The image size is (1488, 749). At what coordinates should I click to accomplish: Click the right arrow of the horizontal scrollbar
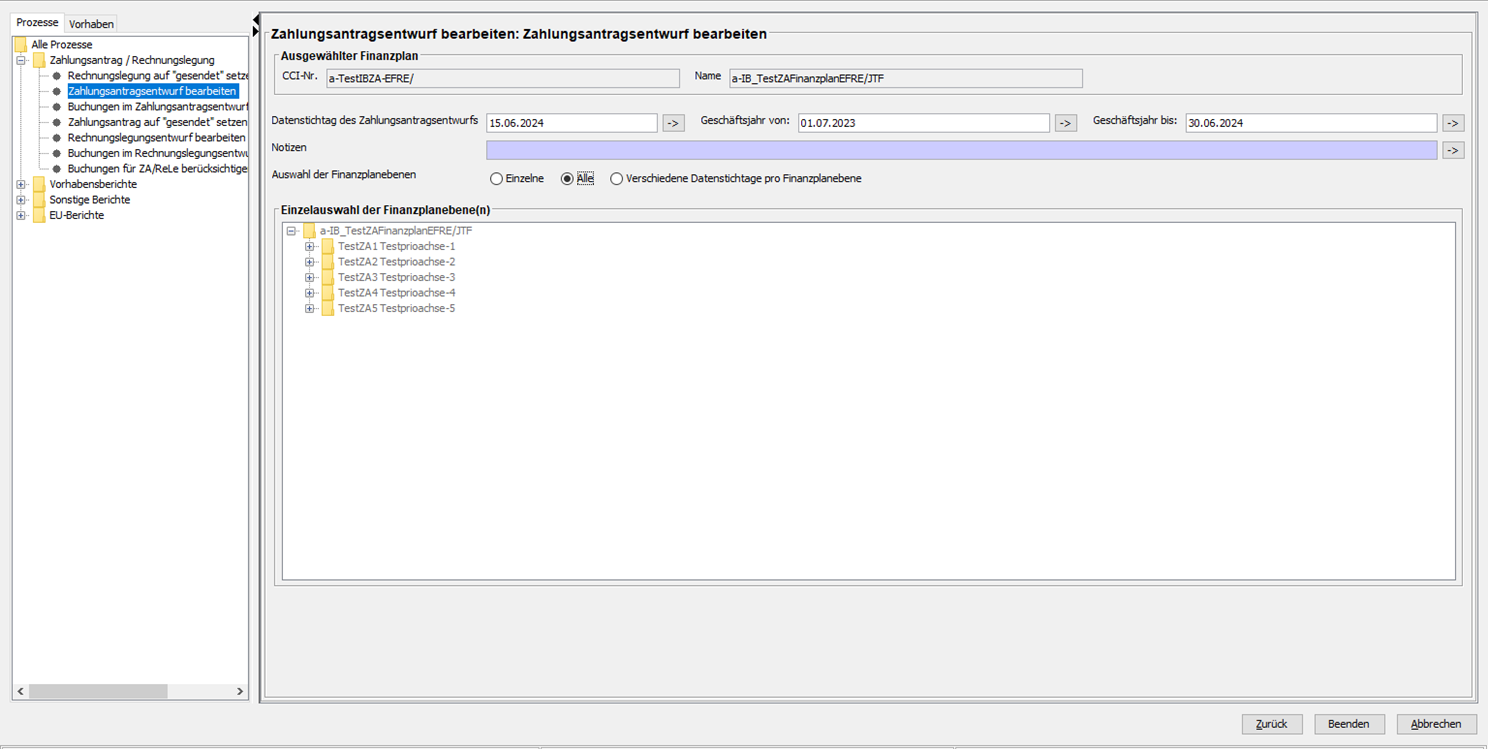[240, 691]
